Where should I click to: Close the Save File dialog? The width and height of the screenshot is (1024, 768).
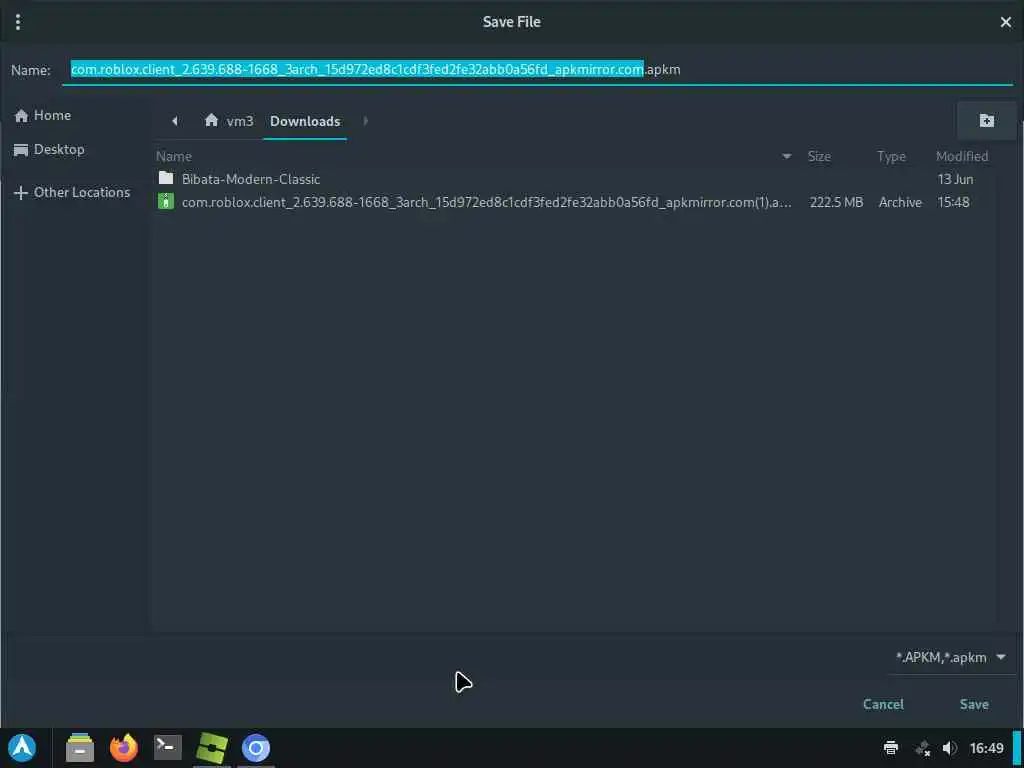[1006, 22]
